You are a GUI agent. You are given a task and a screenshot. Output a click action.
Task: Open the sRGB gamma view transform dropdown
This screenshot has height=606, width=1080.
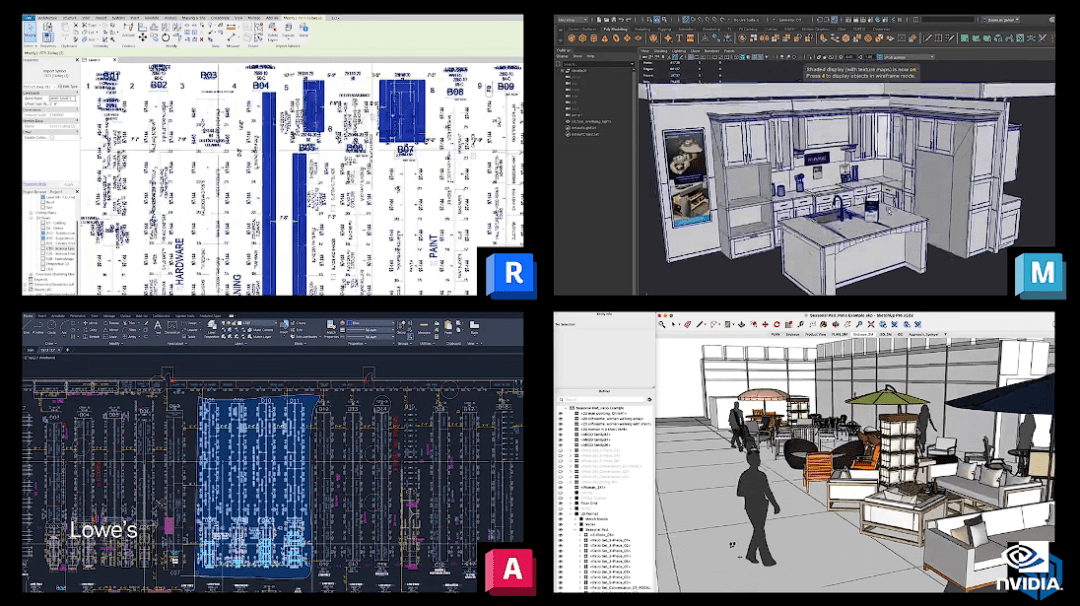[908, 57]
